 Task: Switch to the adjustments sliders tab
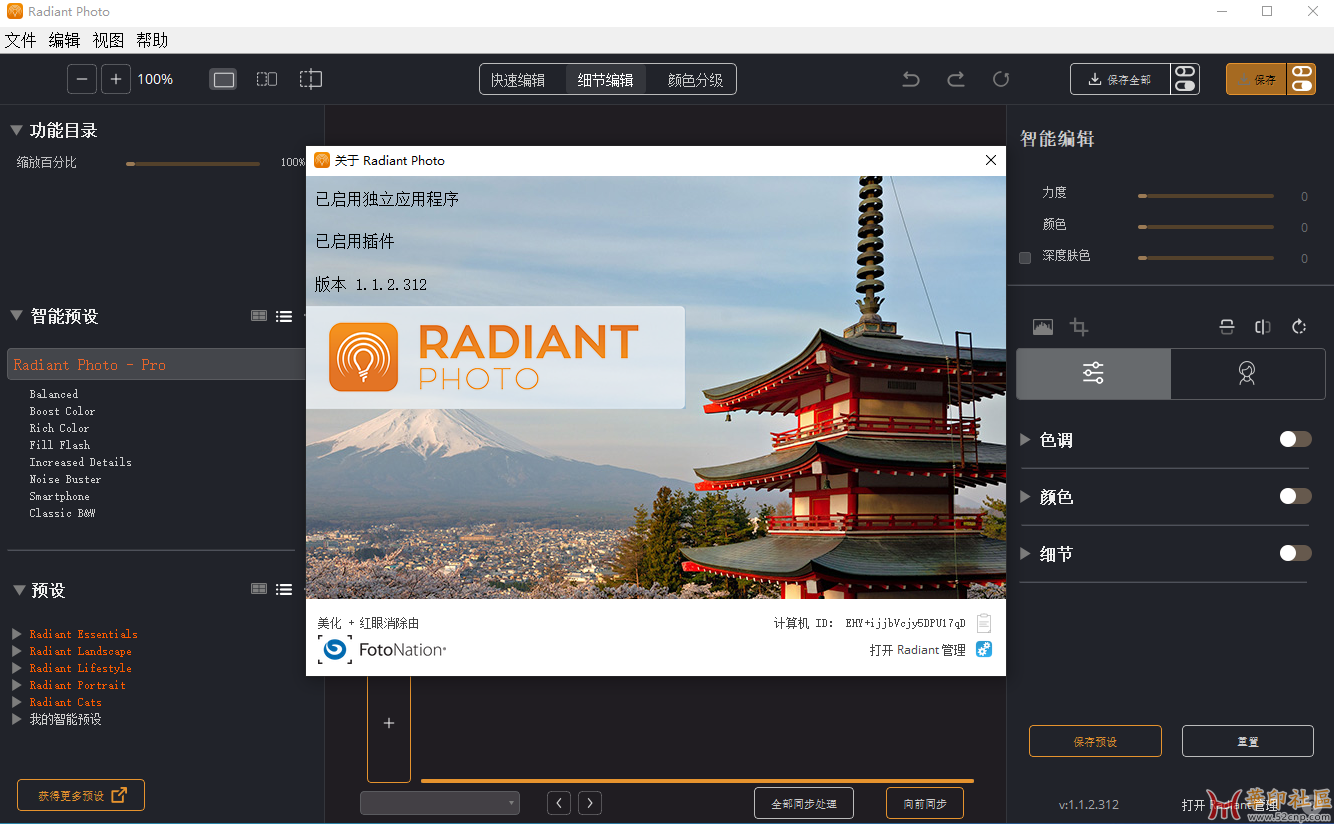point(1093,374)
